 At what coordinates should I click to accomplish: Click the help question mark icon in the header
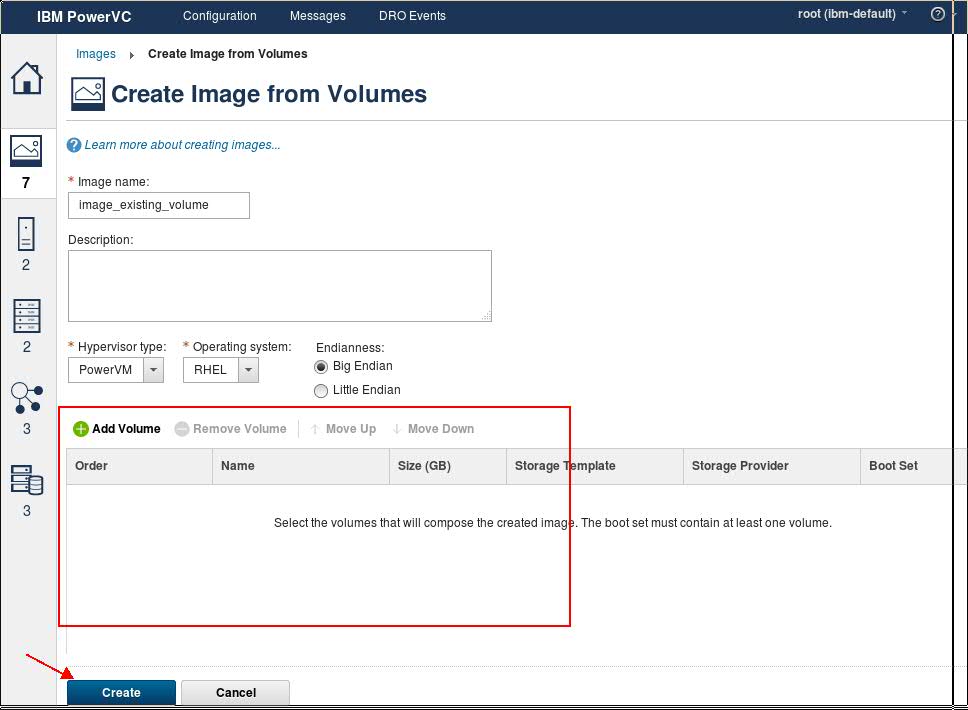[937, 14]
